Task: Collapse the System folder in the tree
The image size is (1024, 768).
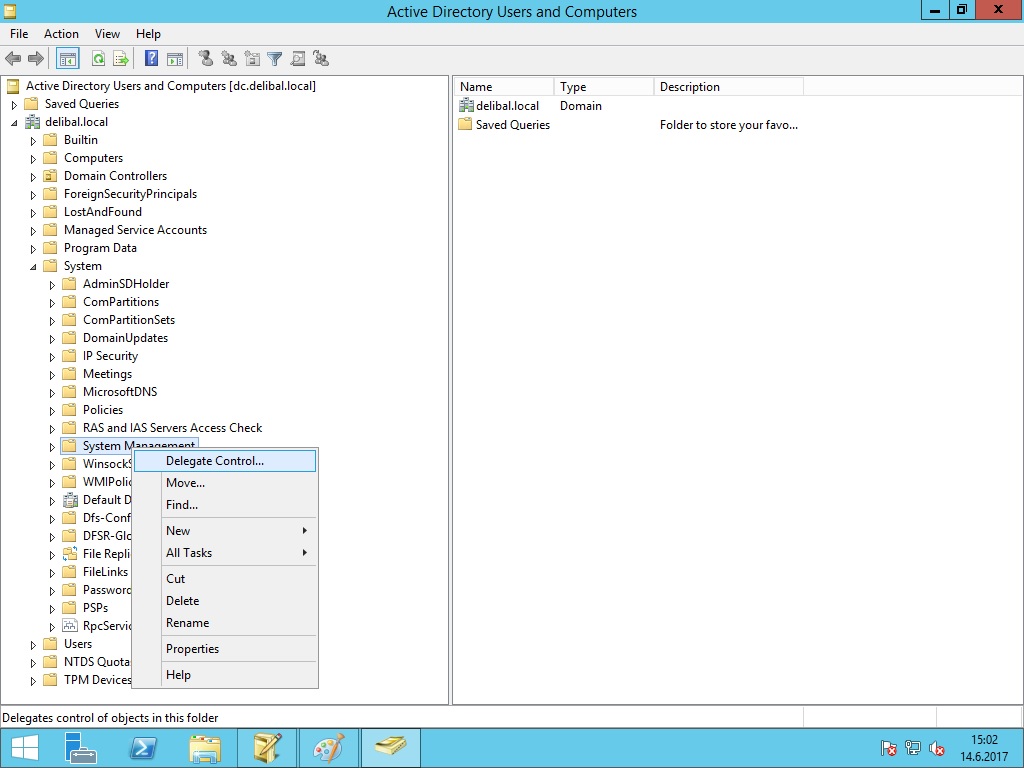Action: 33,267
